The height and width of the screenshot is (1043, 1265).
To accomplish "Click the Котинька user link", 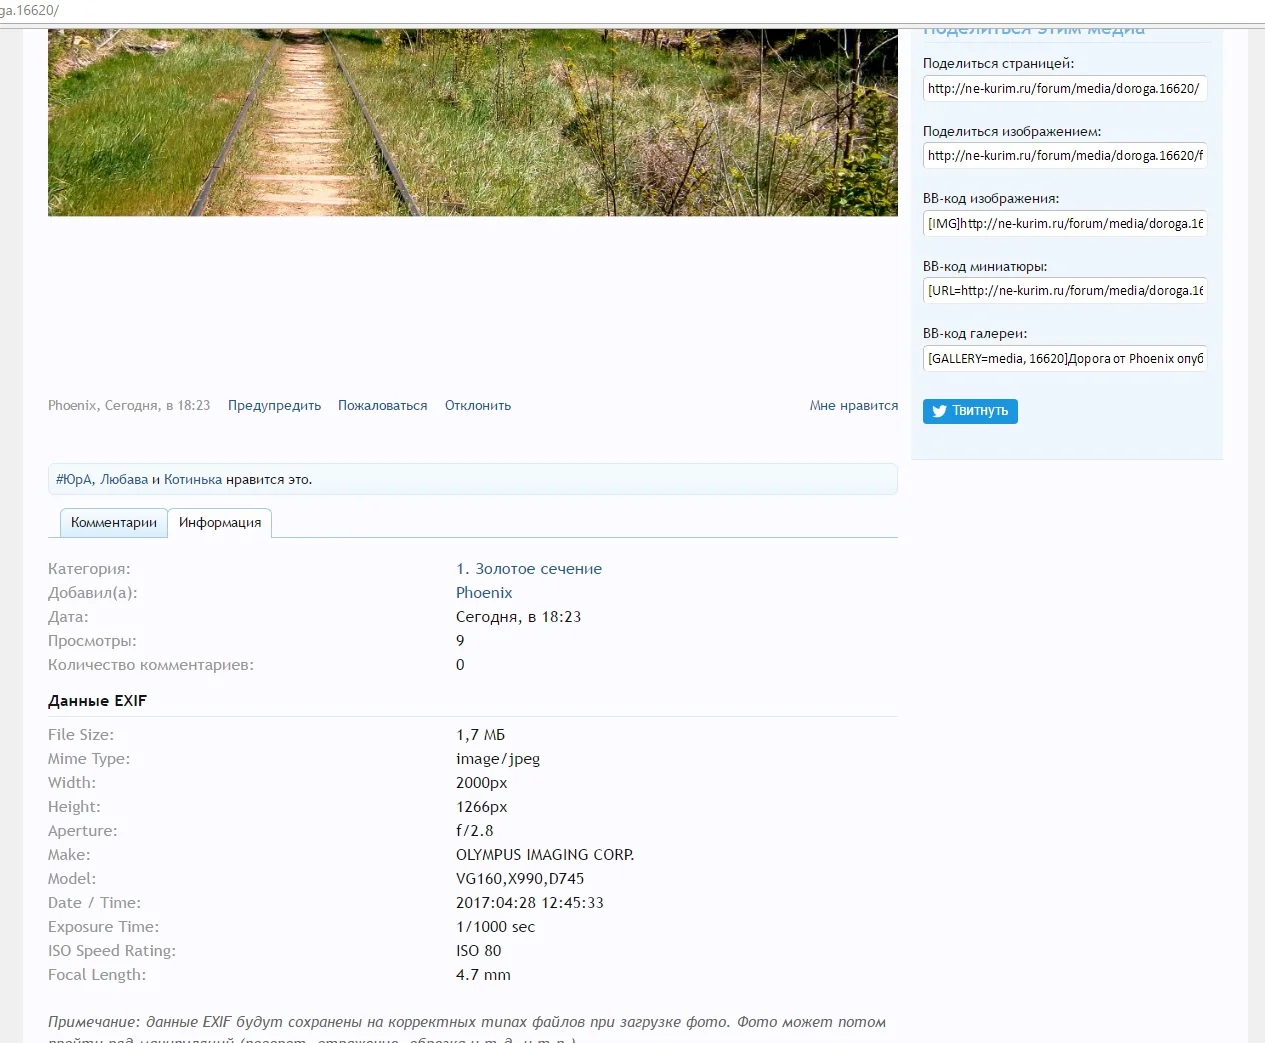I will pyautogui.click(x=192, y=479).
